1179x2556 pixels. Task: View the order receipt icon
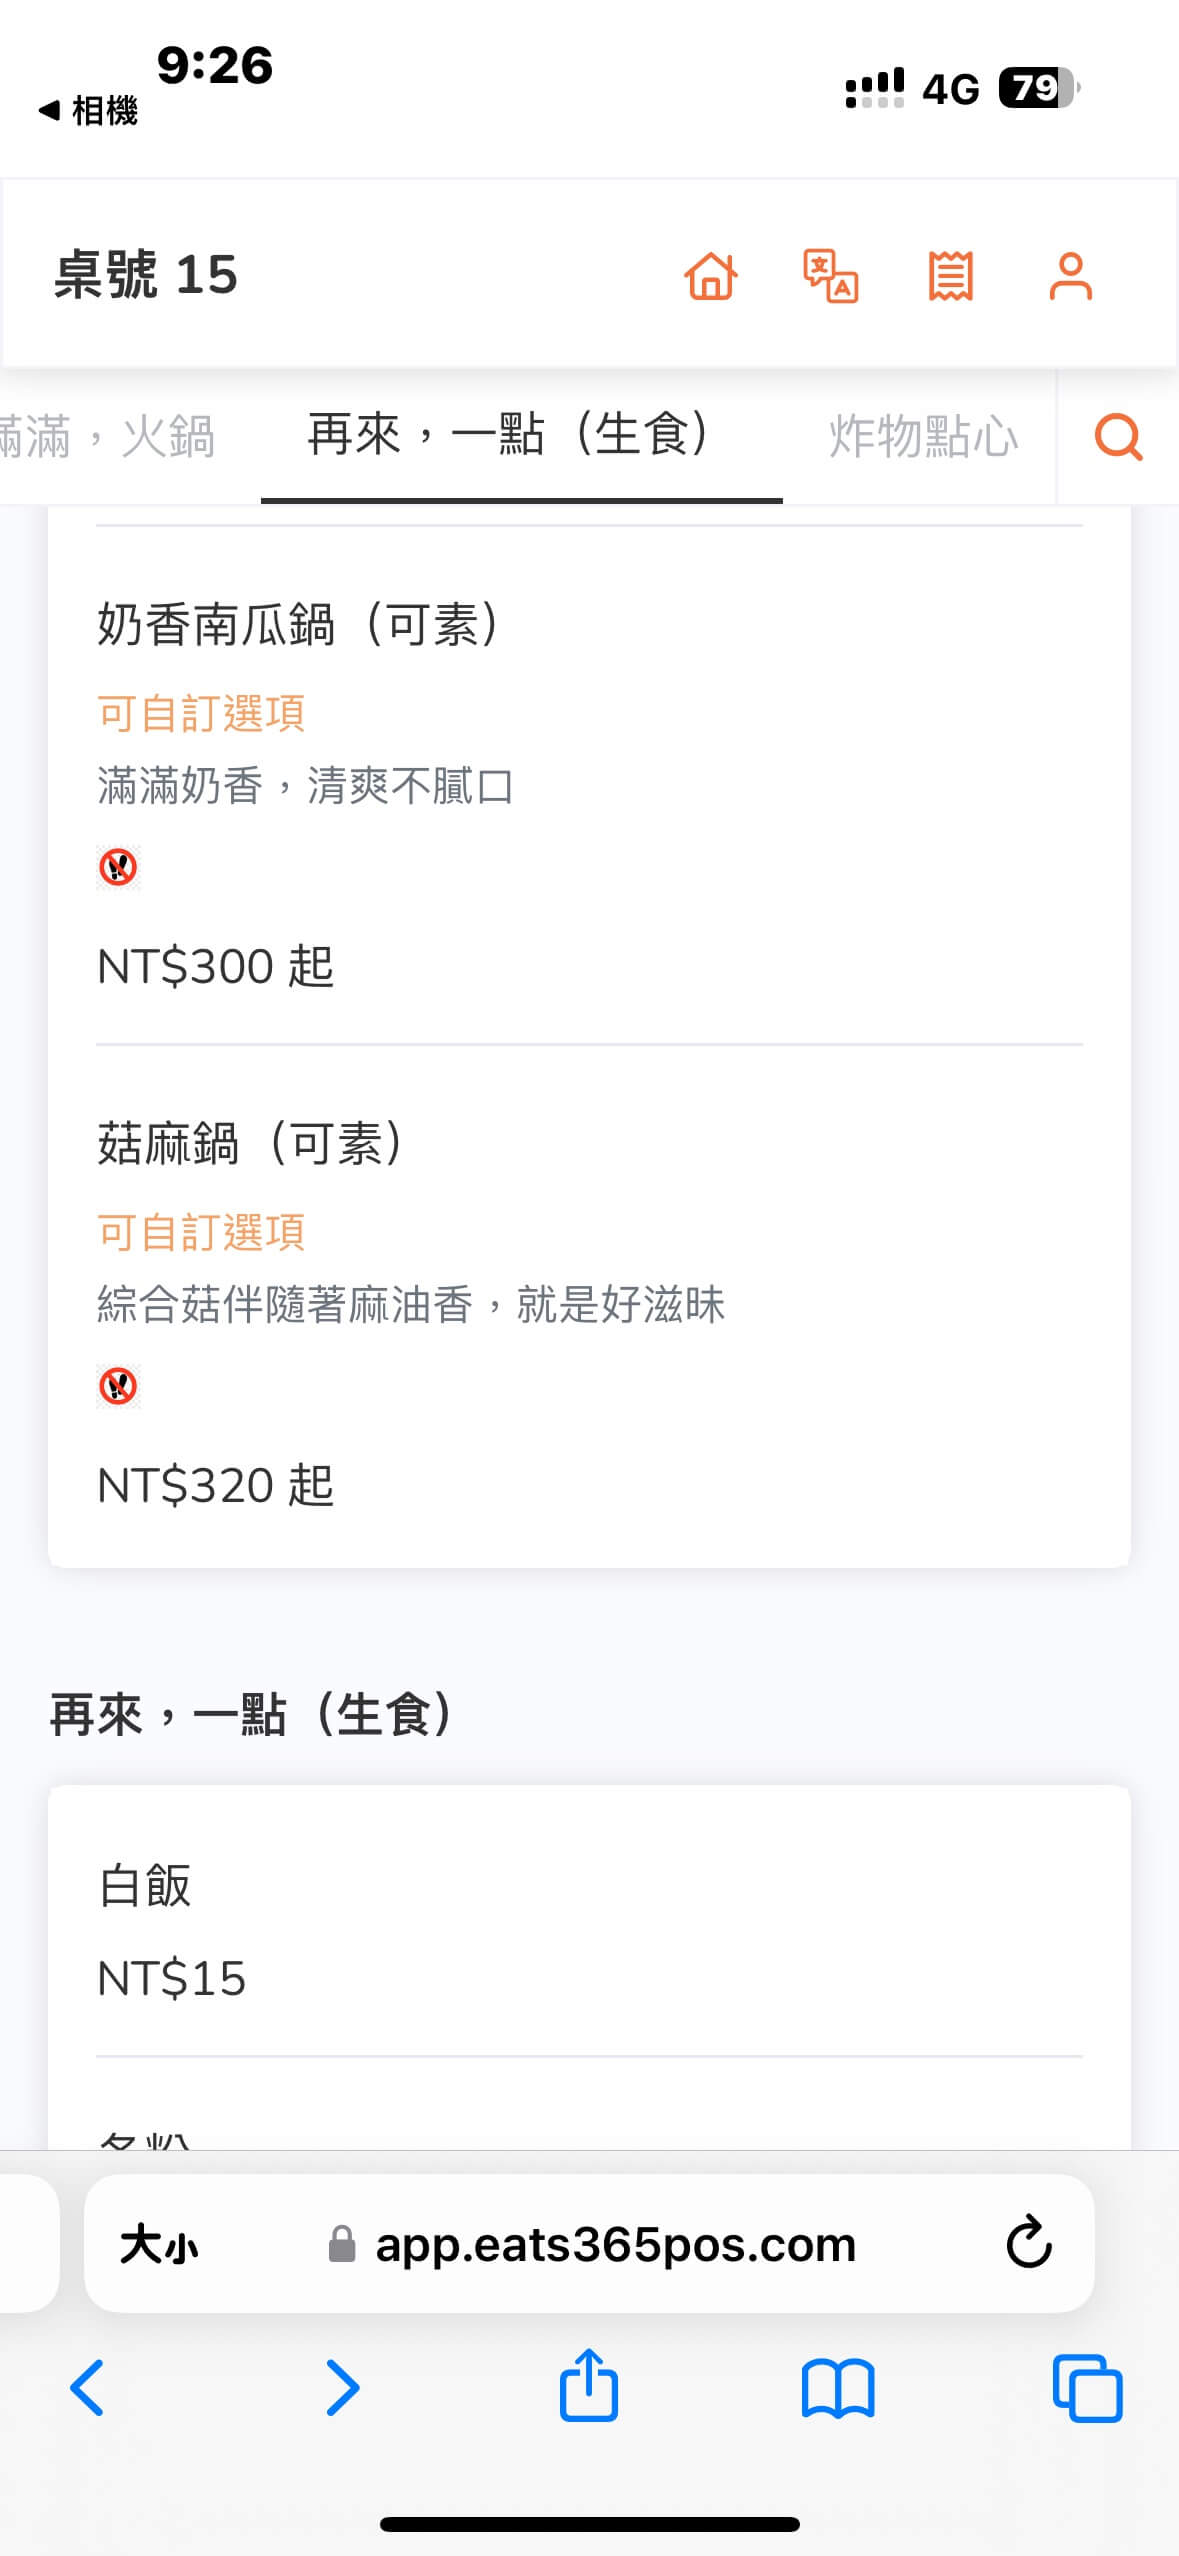950,276
